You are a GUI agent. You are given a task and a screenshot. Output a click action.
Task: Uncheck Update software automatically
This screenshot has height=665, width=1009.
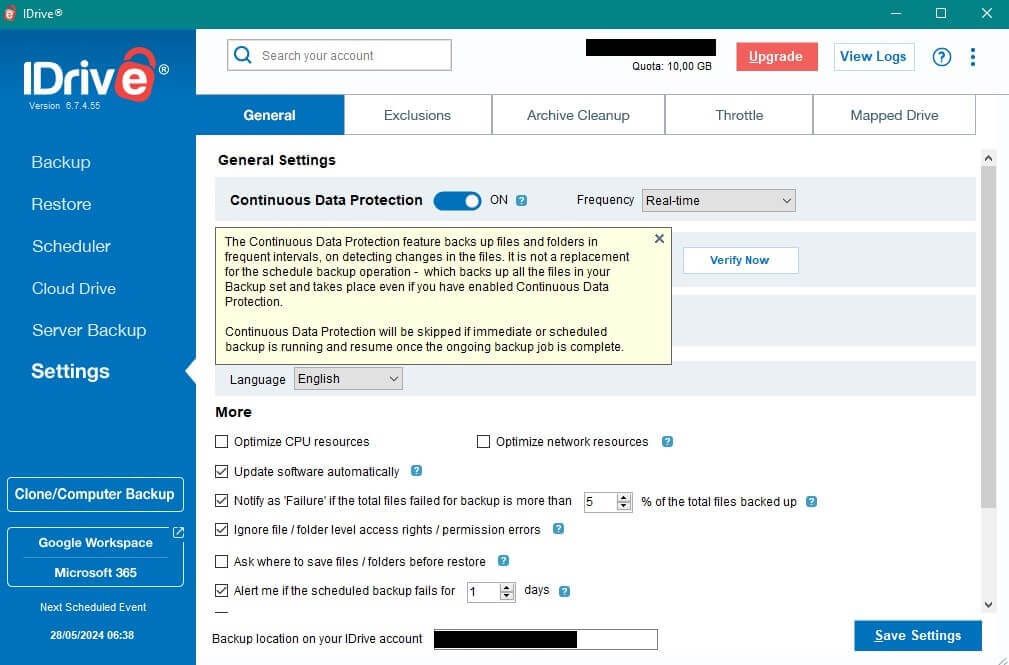(x=221, y=472)
